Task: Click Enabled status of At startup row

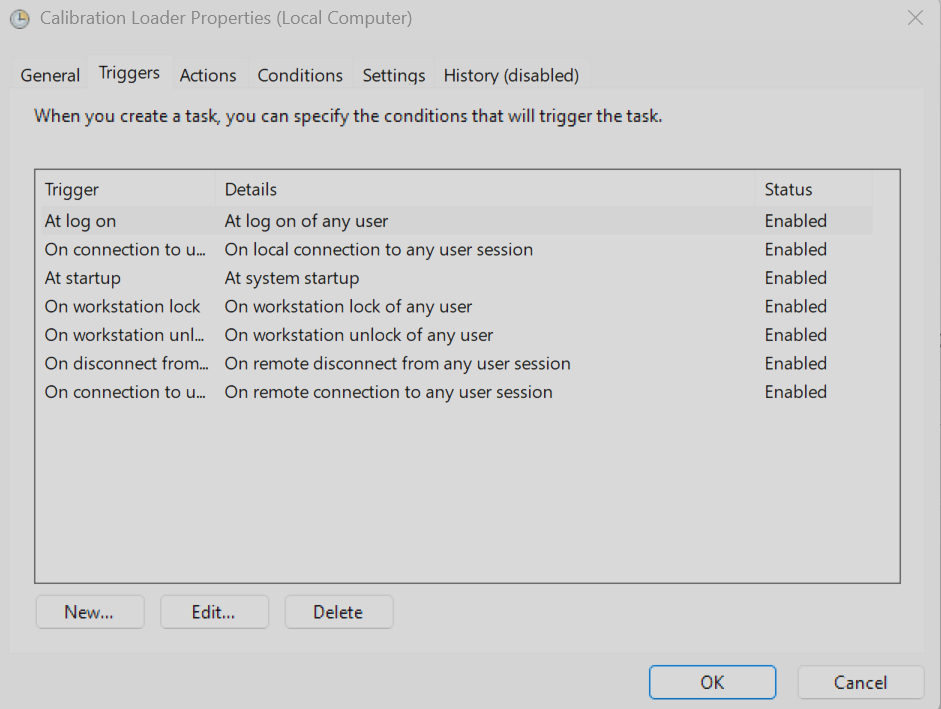Action: [796, 278]
